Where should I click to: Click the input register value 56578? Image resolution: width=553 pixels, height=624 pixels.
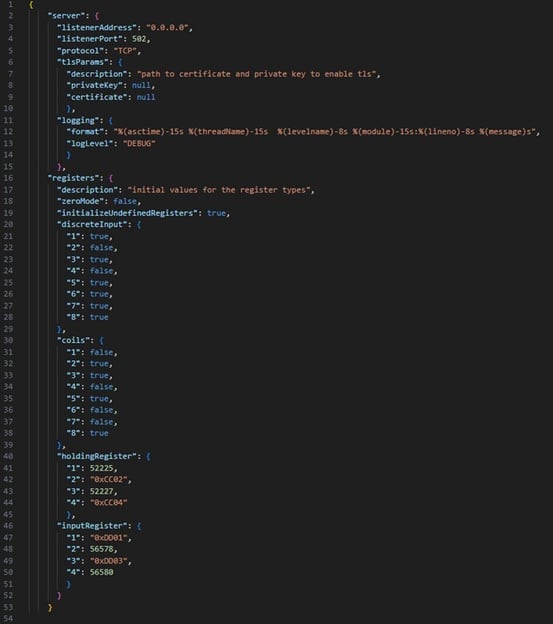(101, 549)
